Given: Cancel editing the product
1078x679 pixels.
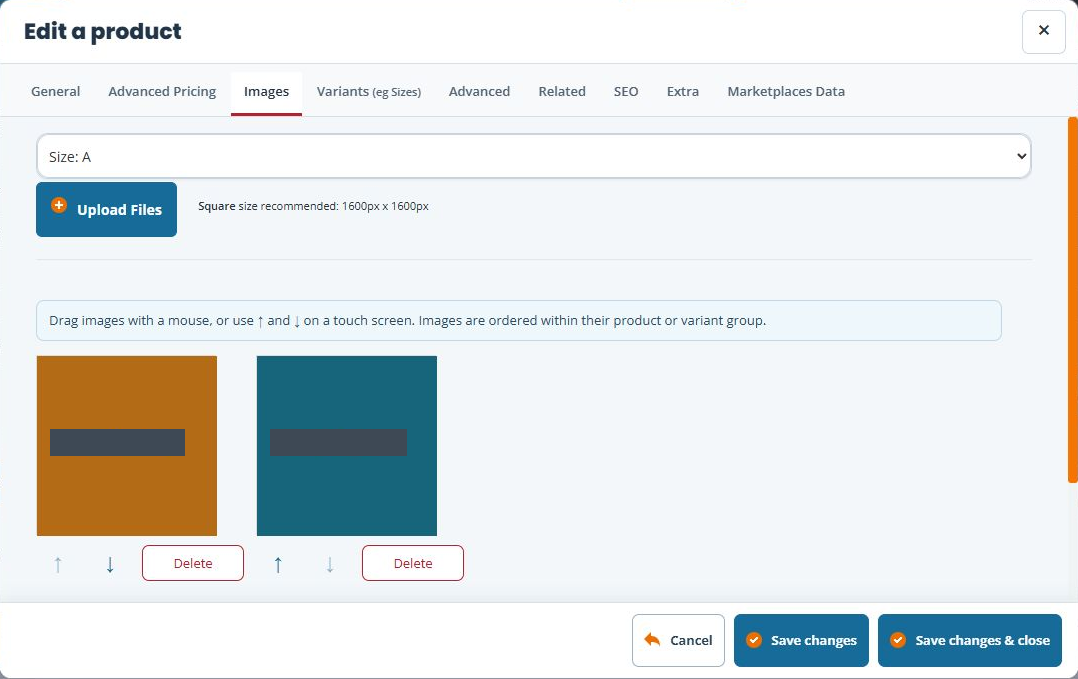Looking at the screenshot, I should pos(679,641).
